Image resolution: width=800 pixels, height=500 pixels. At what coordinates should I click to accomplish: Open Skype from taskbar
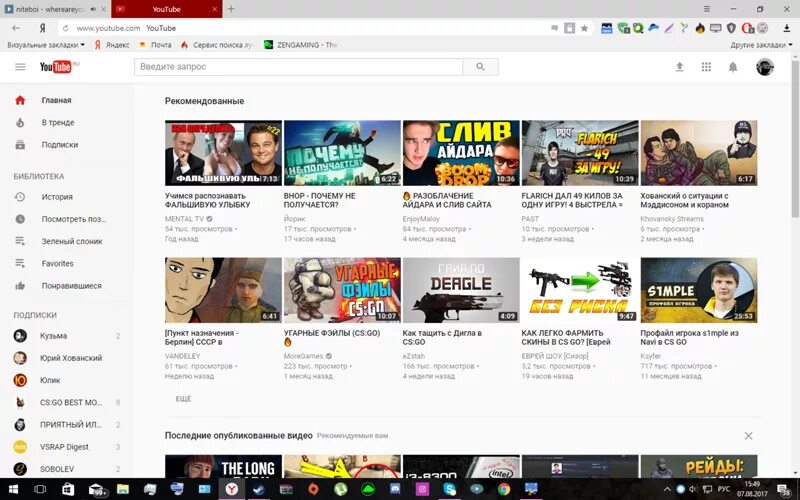(x=449, y=489)
